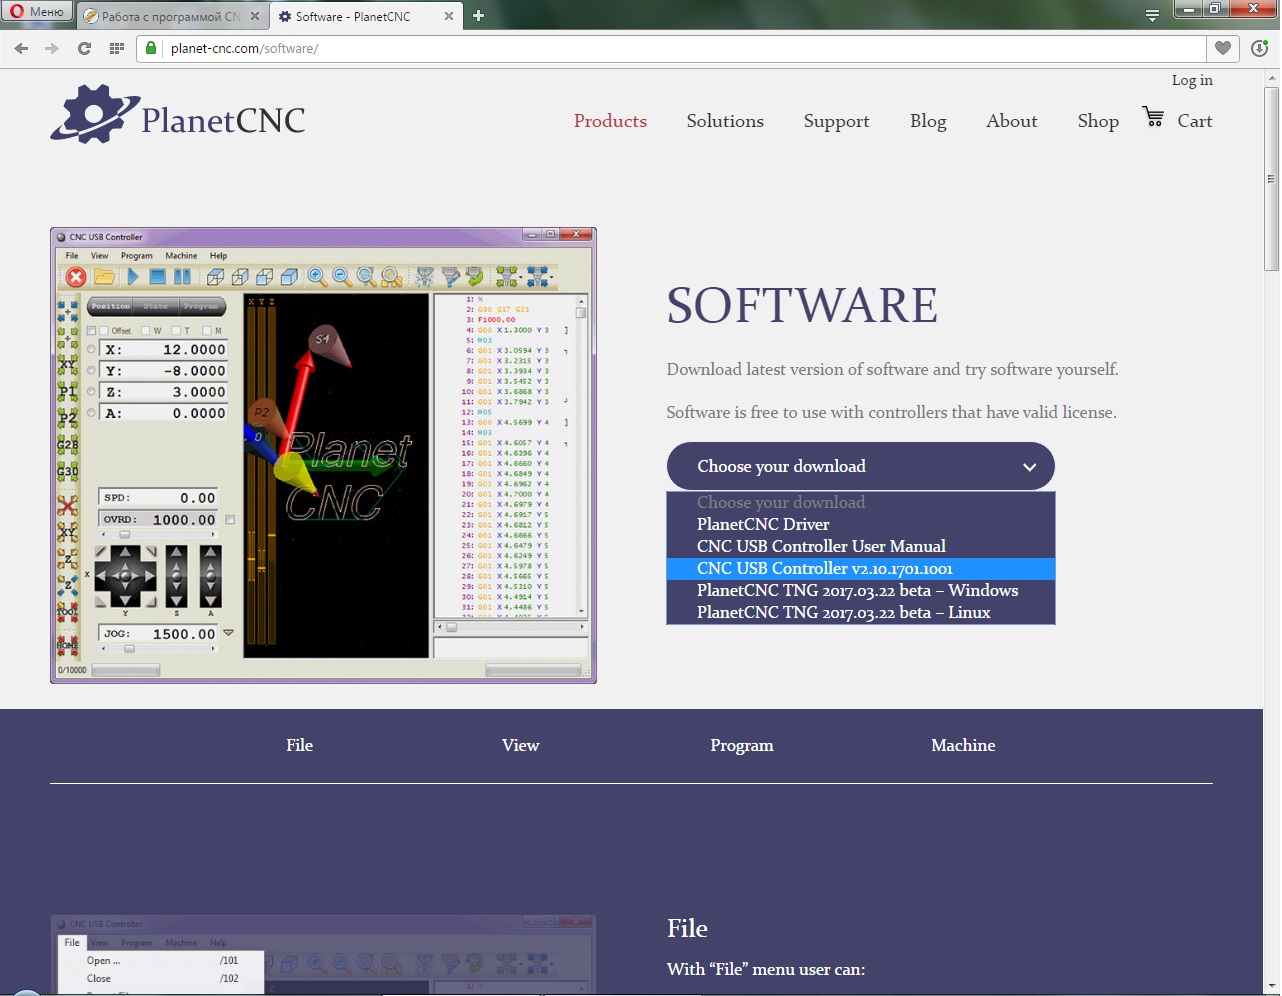Close the Работа с программой CN tab

click(255, 16)
